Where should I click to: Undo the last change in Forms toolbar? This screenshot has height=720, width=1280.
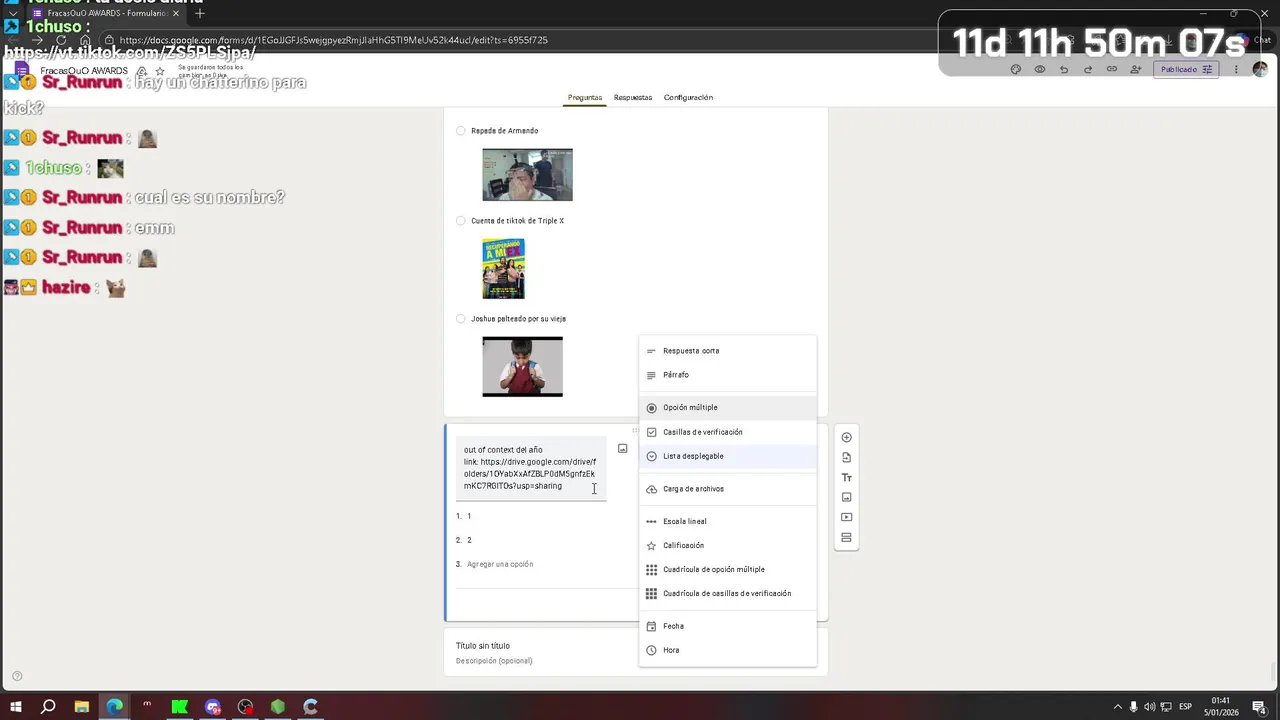coord(1064,70)
